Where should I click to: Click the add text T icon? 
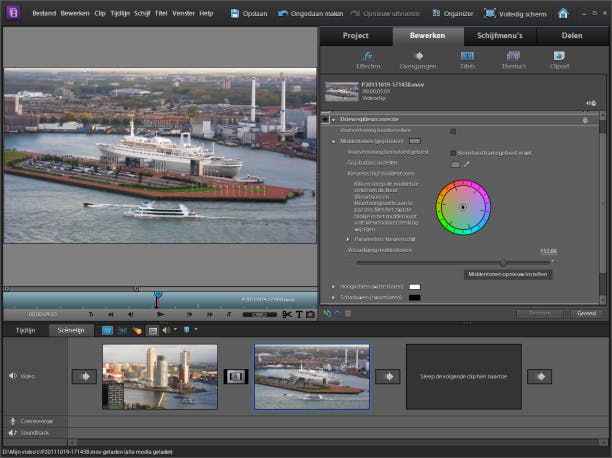pos(298,314)
